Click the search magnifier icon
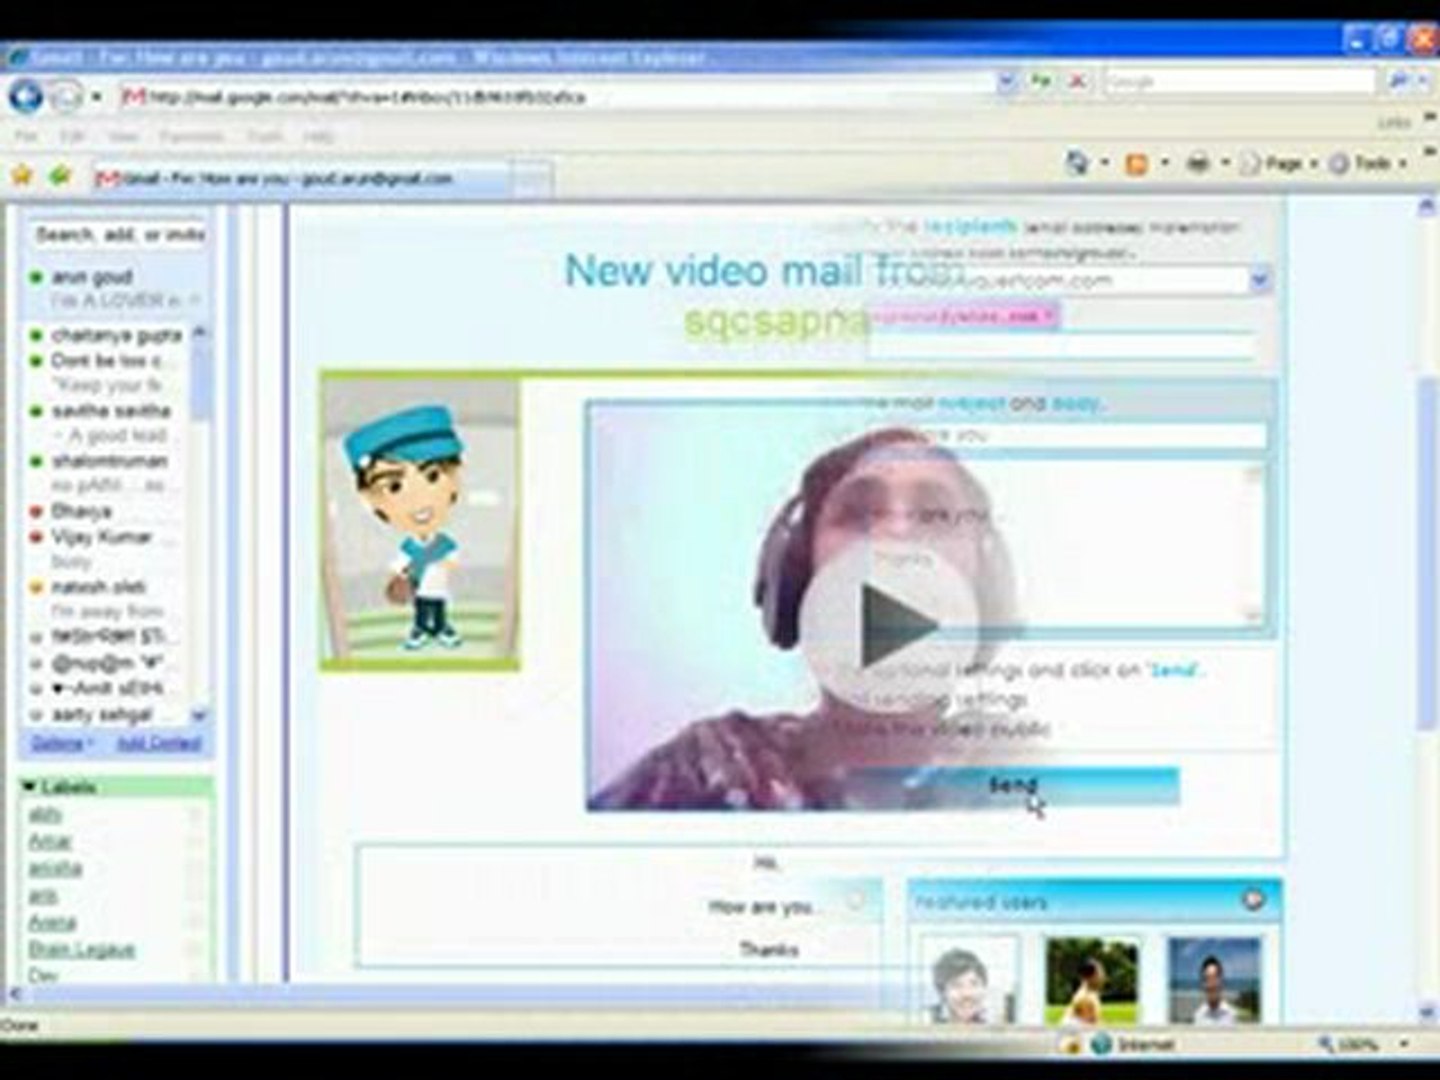Image resolution: width=1440 pixels, height=1080 pixels. (x=1400, y=81)
